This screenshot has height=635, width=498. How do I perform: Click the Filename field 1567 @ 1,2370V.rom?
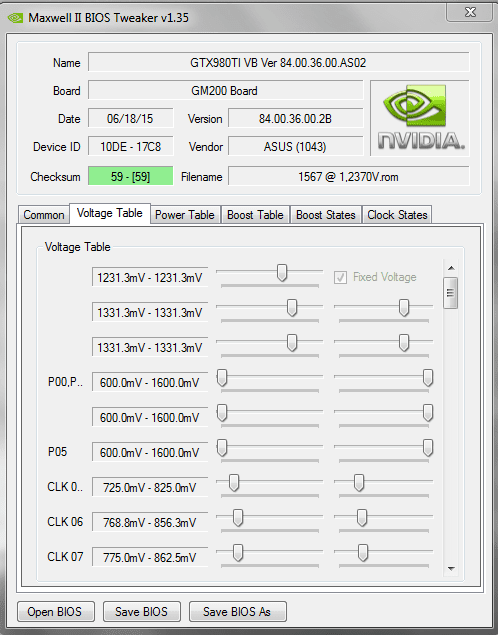pyautogui.click(x=349, y=176)
